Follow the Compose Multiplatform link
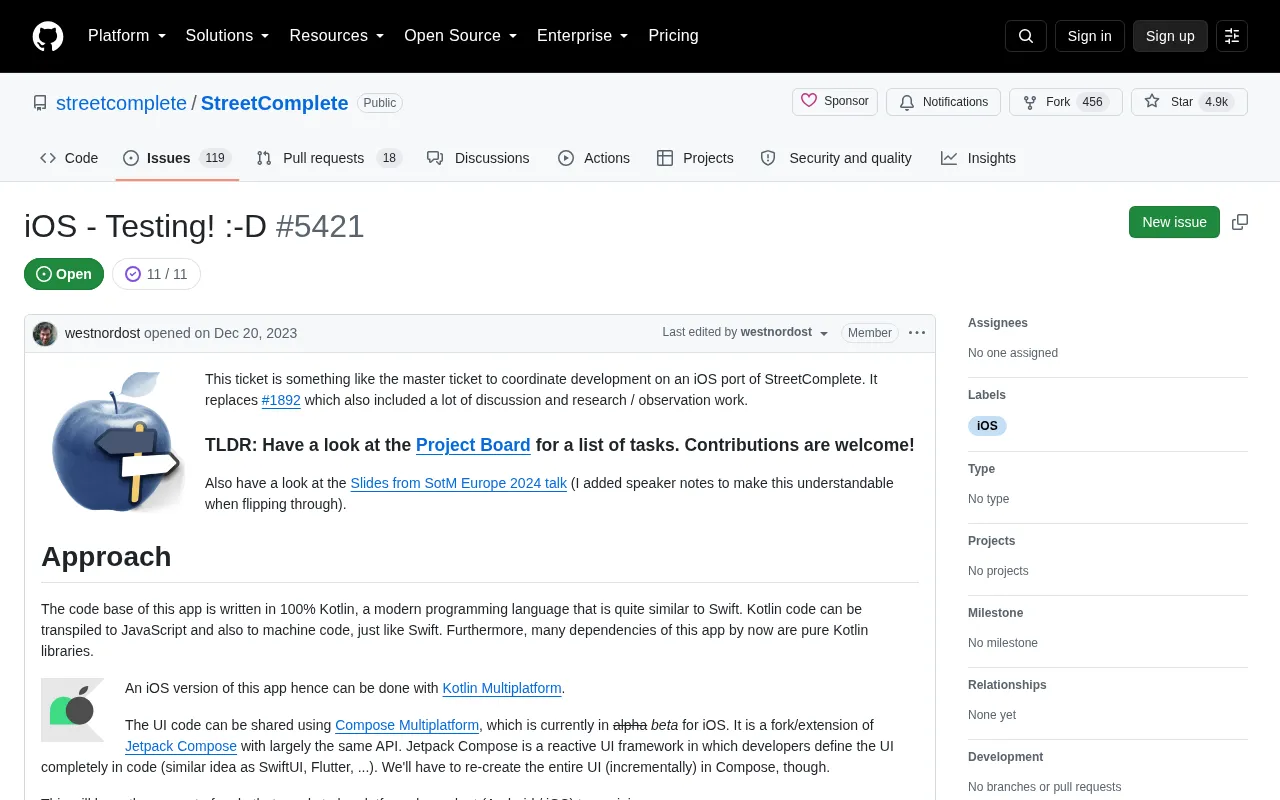The height and width of the screenshot is (800, 1280). tap(407, 725)
